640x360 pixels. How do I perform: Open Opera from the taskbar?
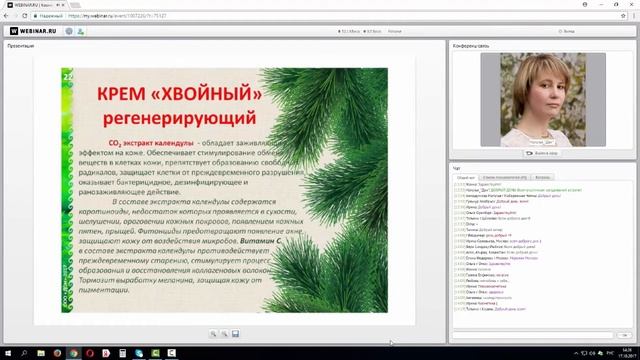90,353
